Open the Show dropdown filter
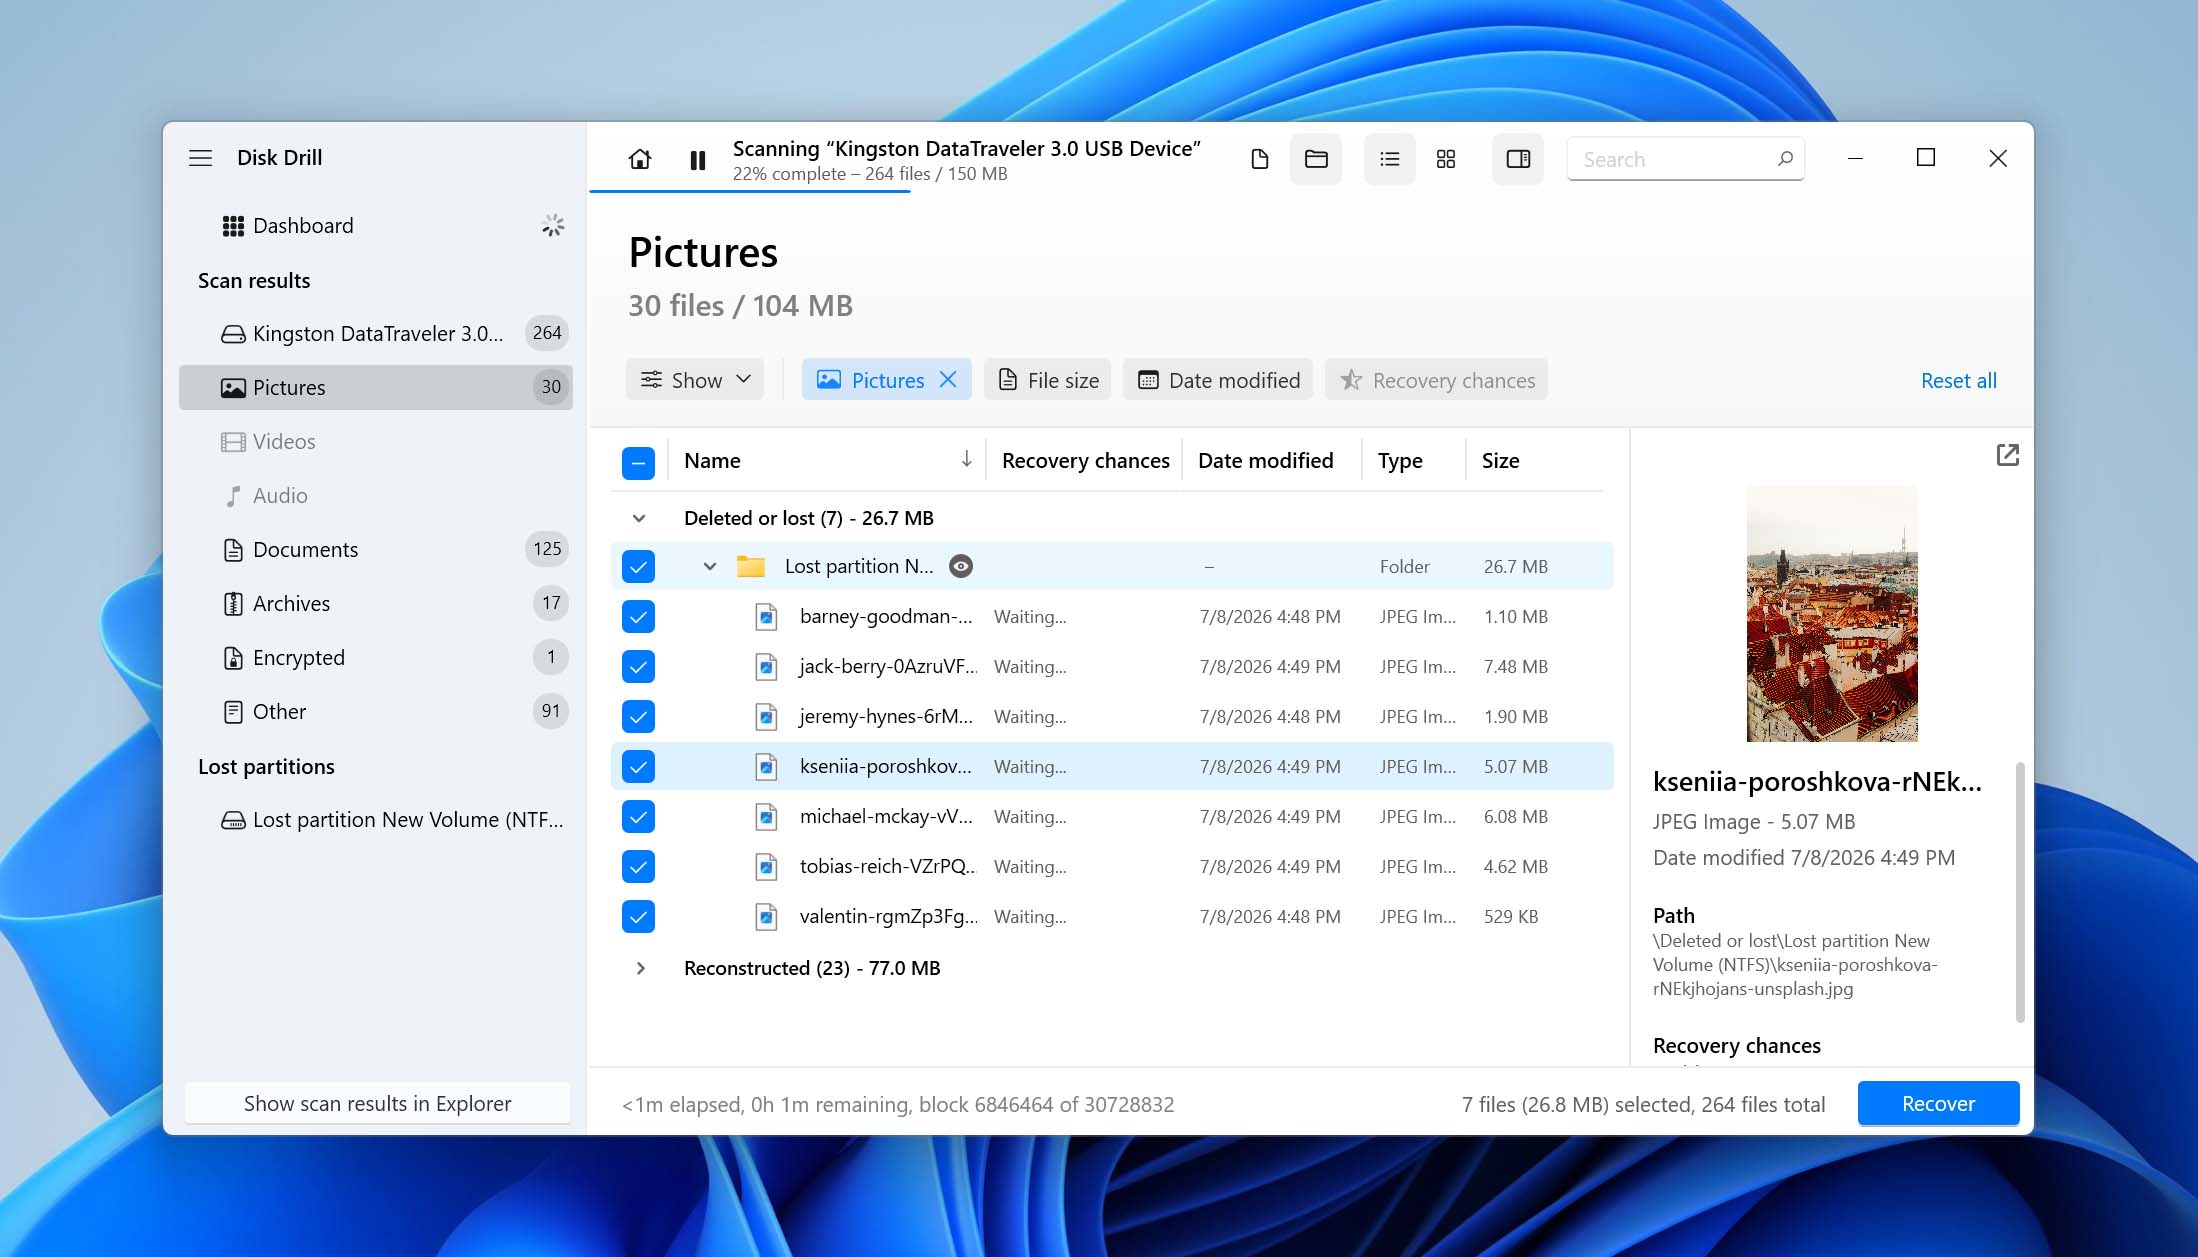 (x=695, y=380)
